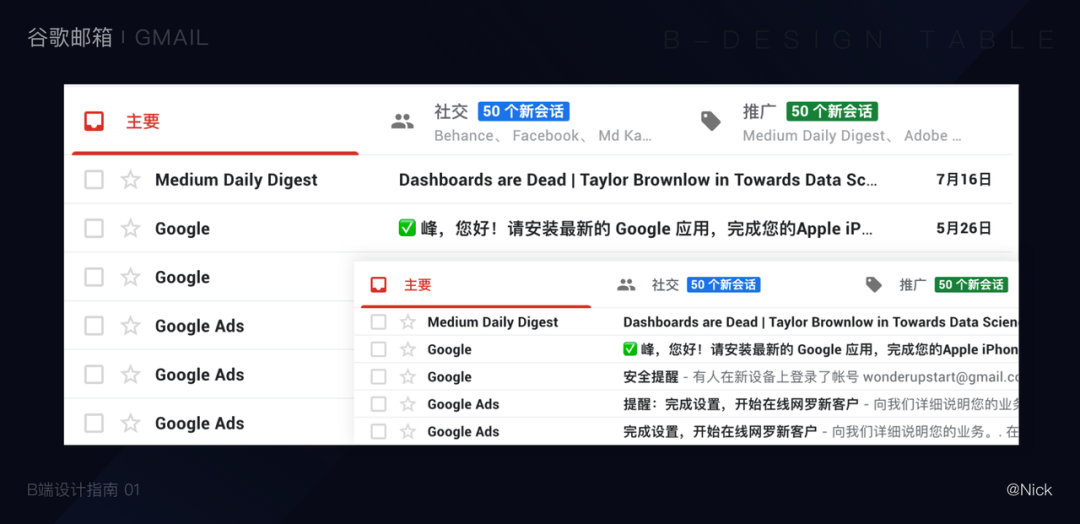Click the 'Behance、 Facebook、 Md Ka…' sender preview text

[543, 136]
